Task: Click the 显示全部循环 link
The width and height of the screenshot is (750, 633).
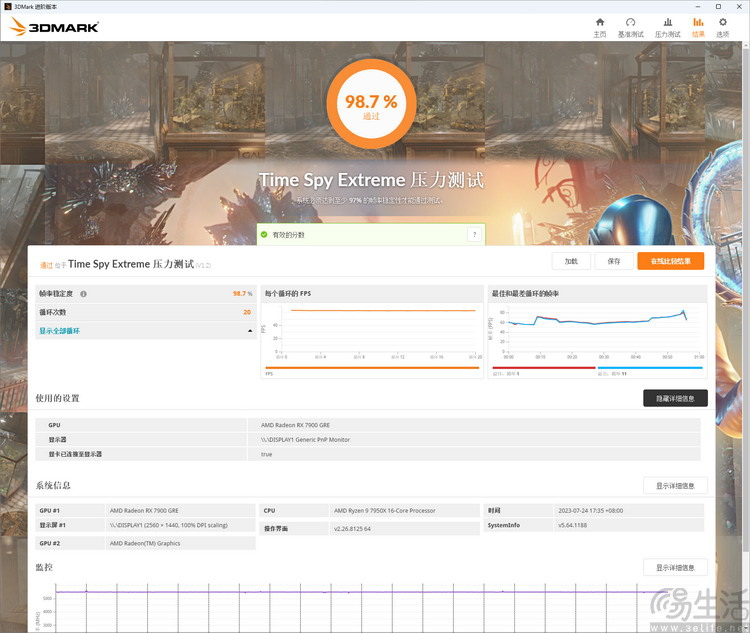Action: pyautogui.click(x=59, y=331)
